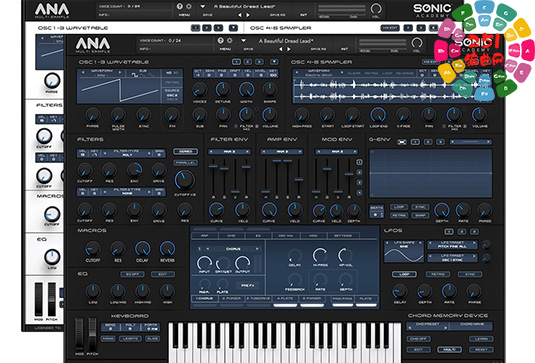Open help question mark icon in front ANA window
Screen dimensions: 535x363
tap(220, 41)
